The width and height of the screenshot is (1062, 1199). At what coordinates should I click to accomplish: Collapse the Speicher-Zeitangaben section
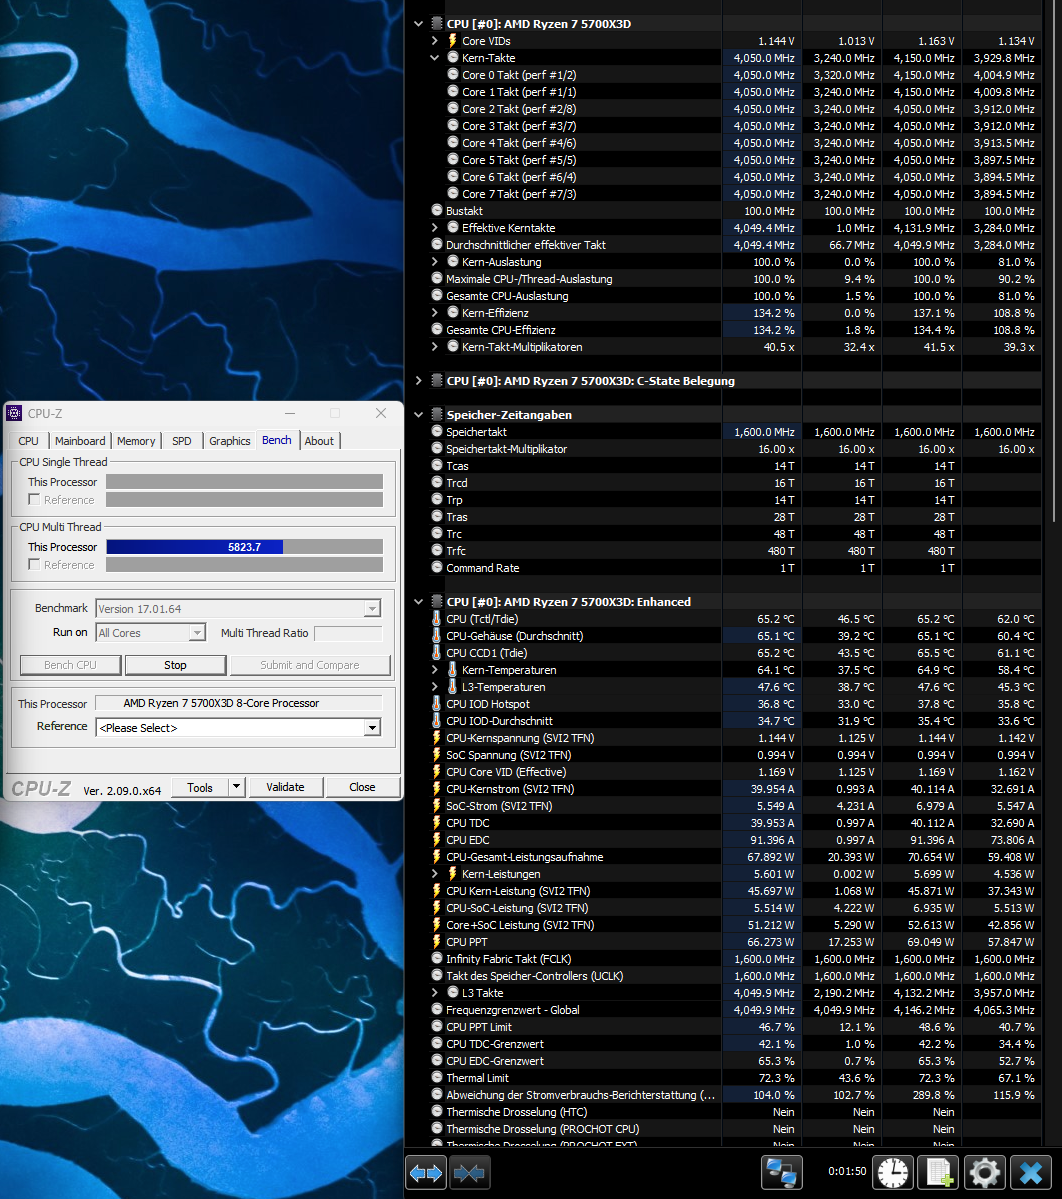point(418,414)
